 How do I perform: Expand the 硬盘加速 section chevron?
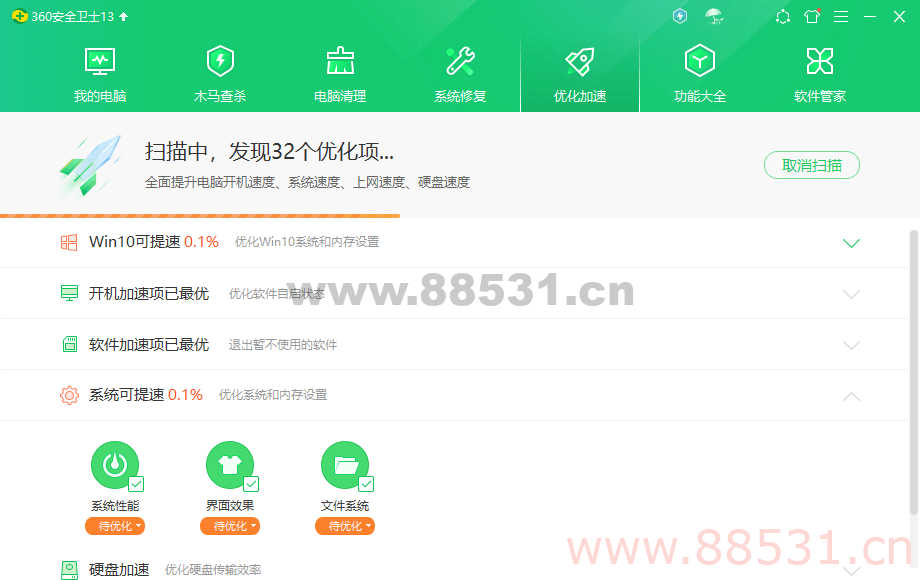coord(851,570)
